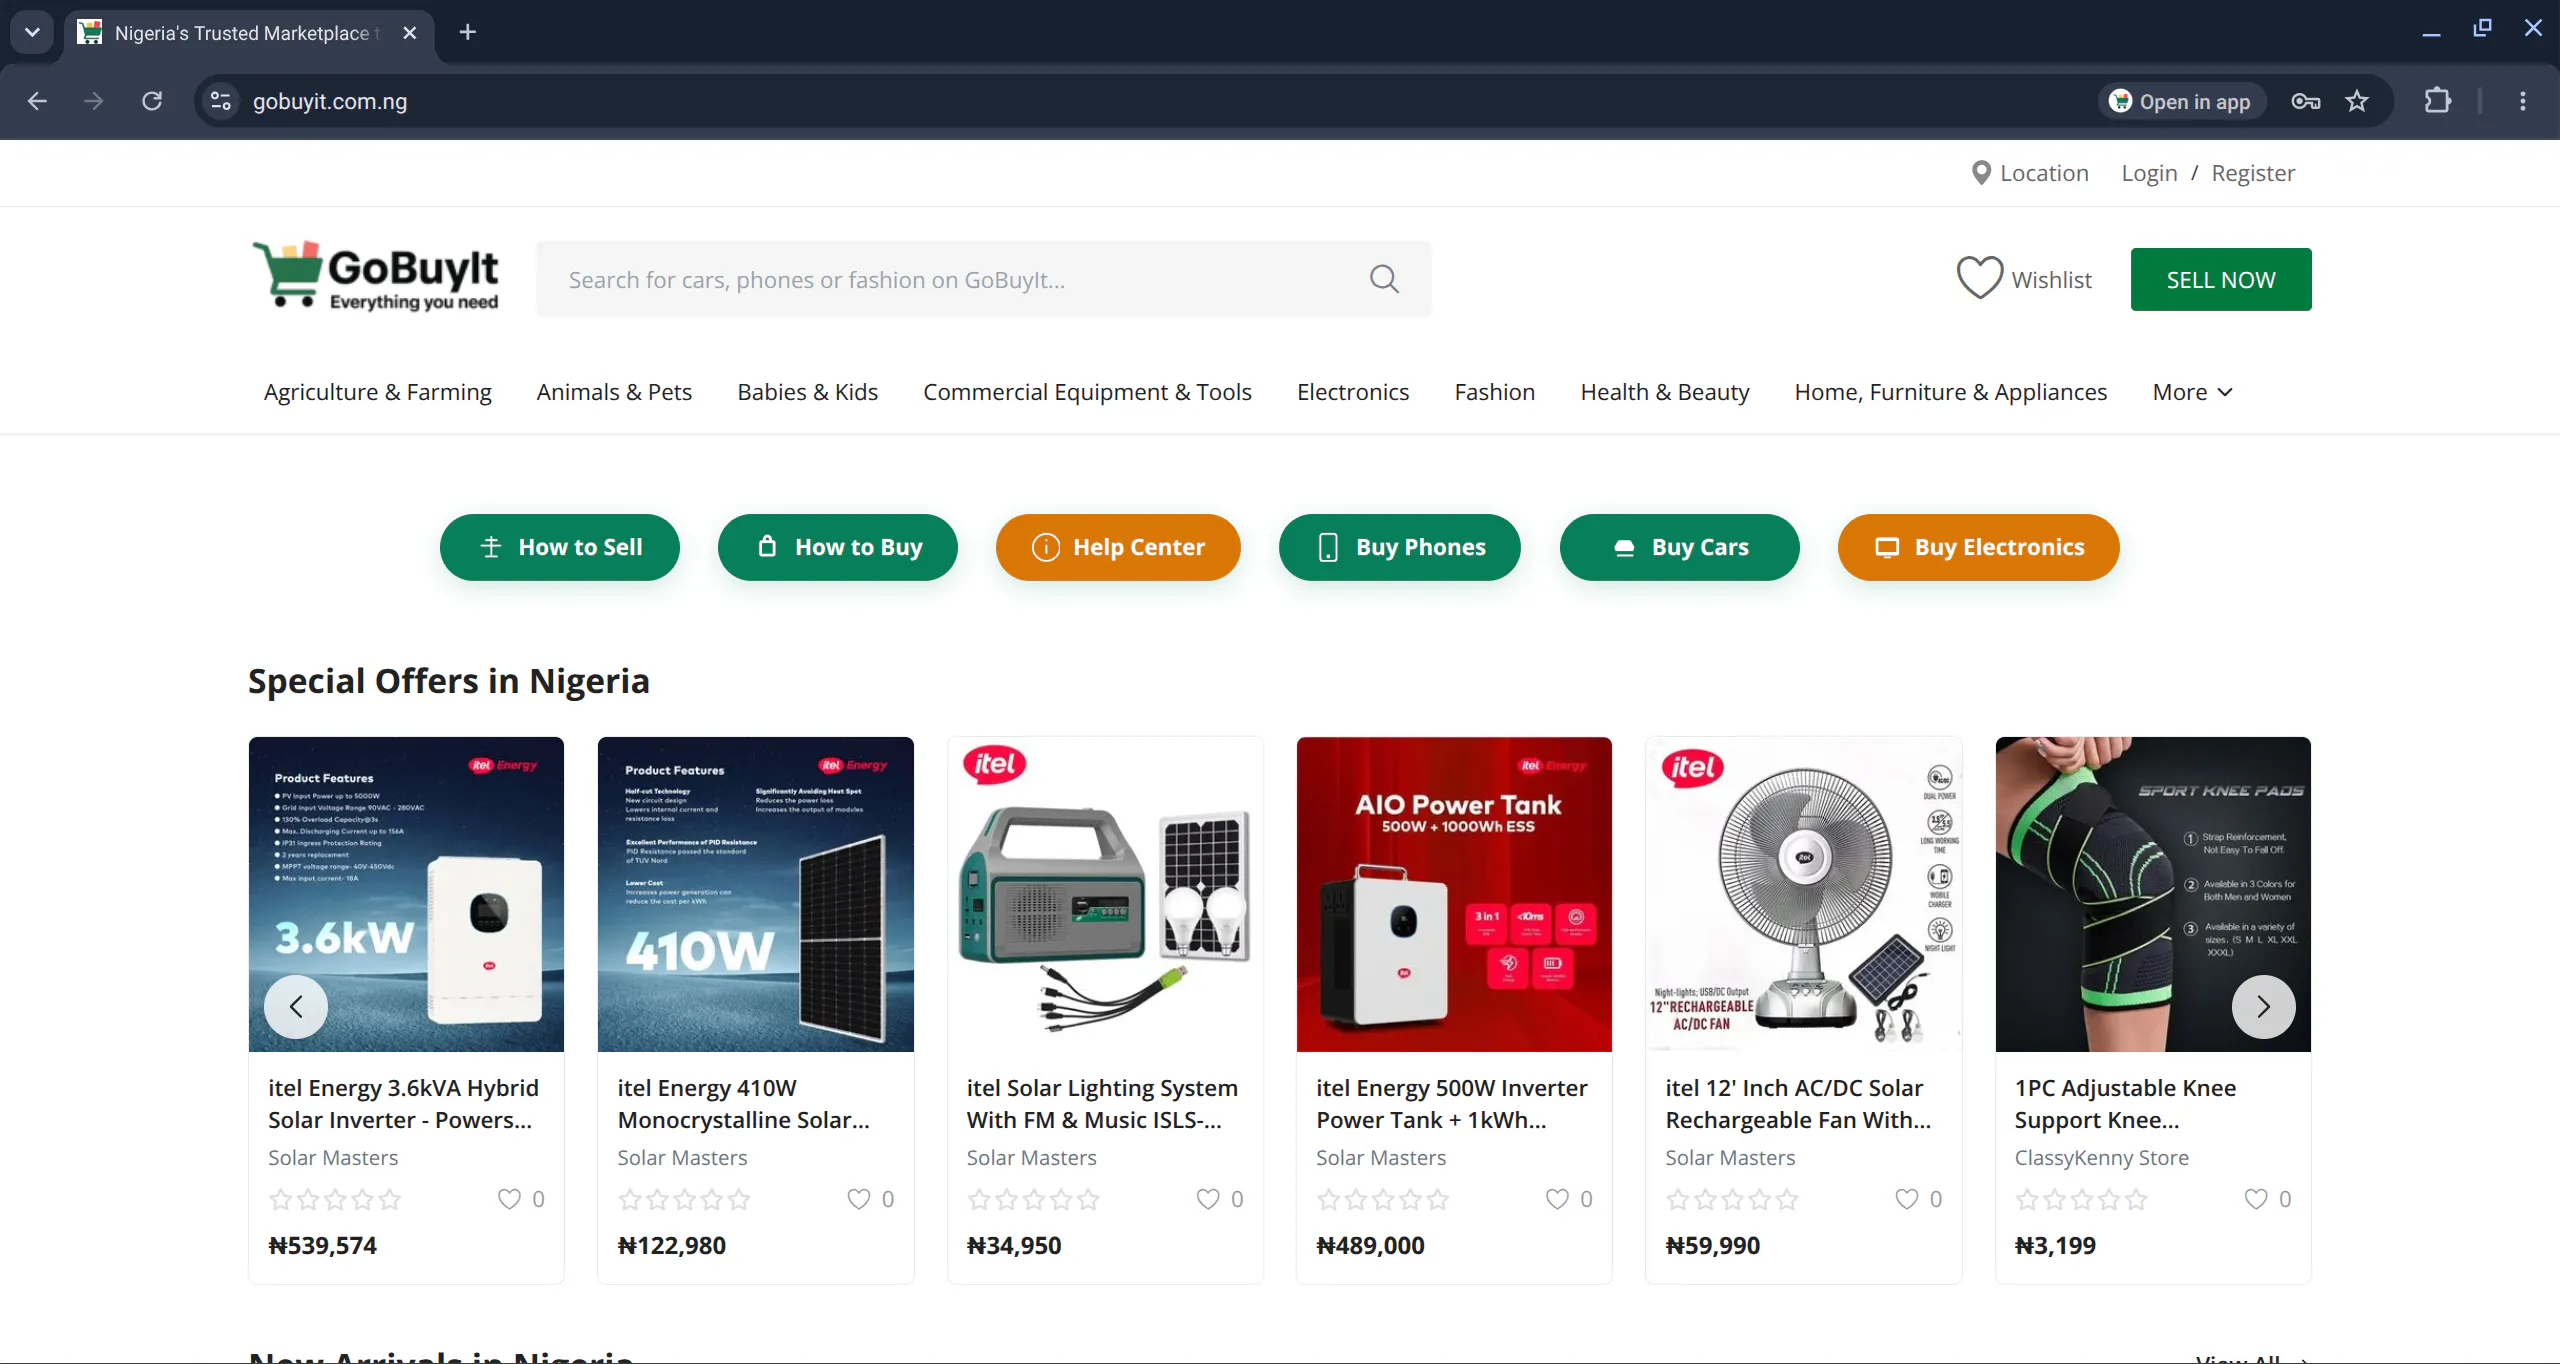
Task: Reload the page
Action: (152, 101)
